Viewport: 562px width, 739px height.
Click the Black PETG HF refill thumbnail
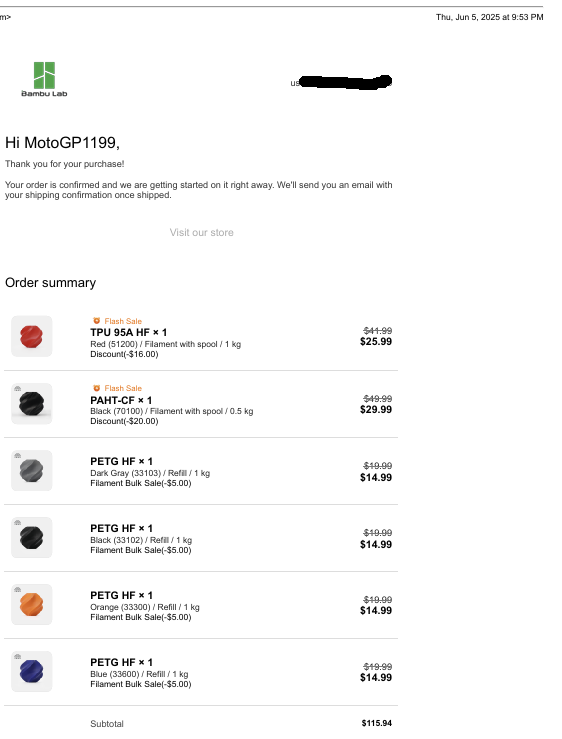point(32,538)
